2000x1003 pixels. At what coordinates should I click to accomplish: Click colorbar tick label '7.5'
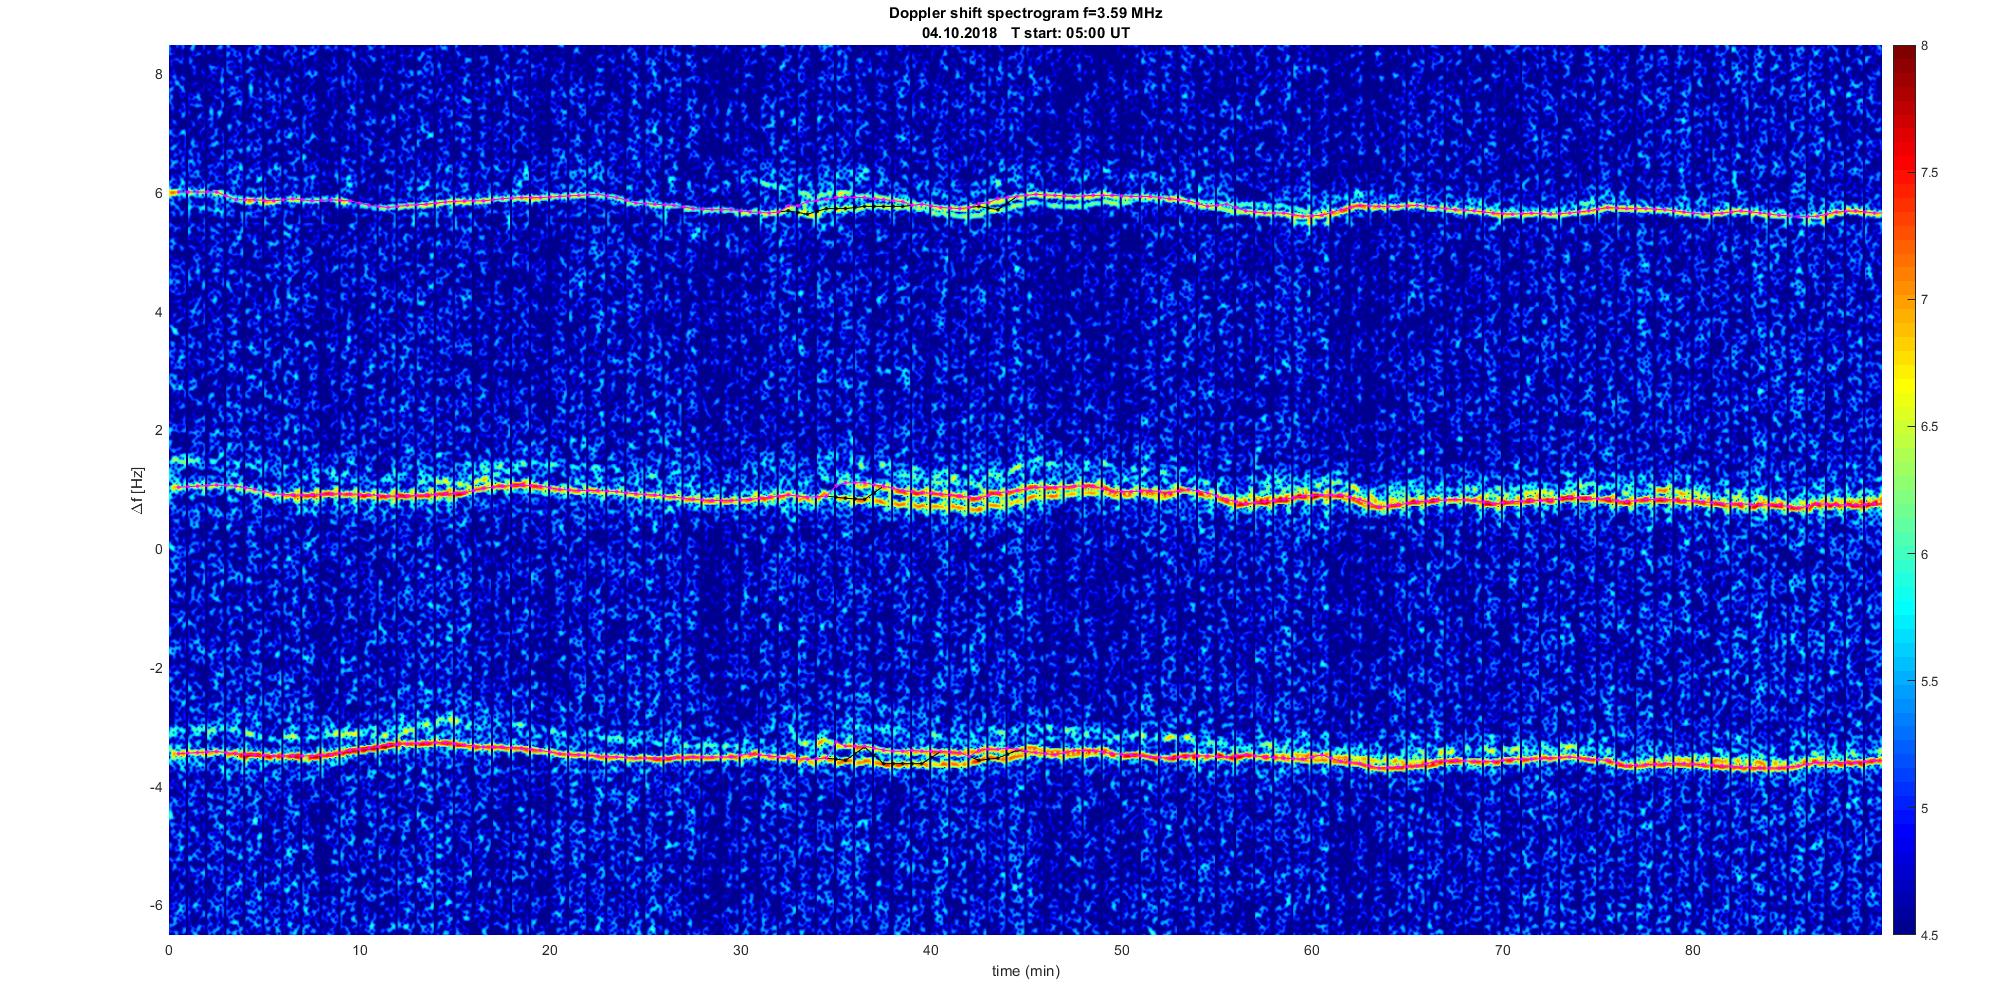click(x=1929, y=173)
